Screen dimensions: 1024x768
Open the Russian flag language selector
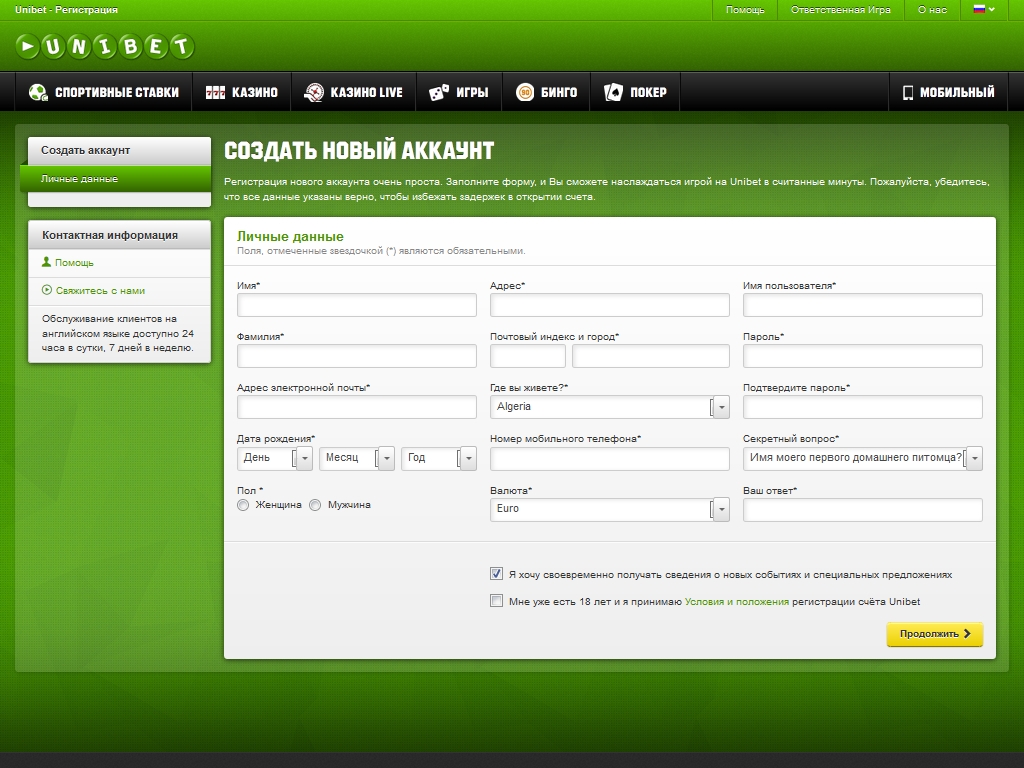984,9
